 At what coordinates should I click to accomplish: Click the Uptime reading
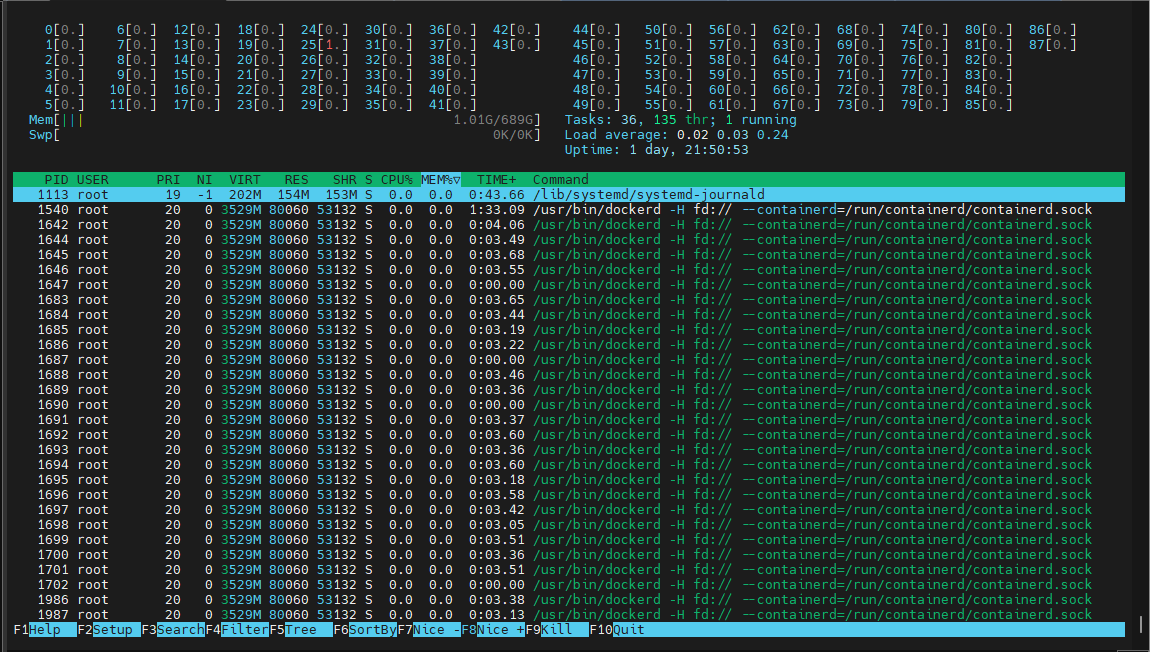coord(656,150)
